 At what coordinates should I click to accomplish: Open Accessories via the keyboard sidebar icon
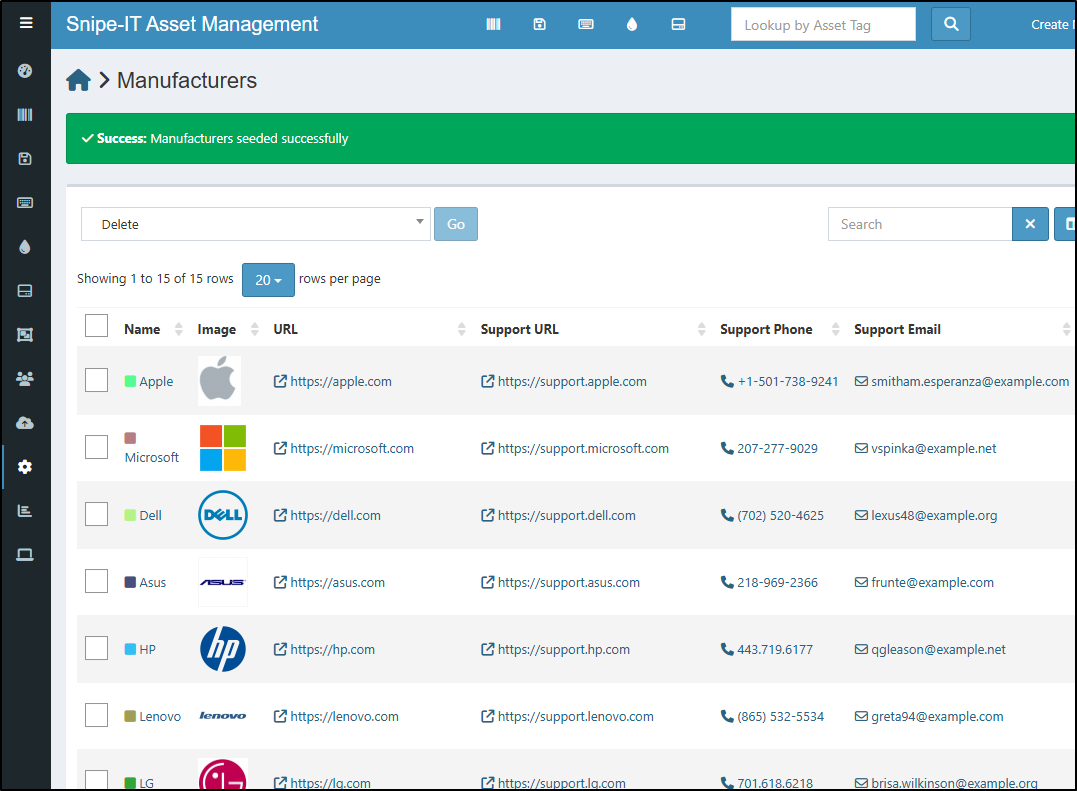(x=26, y=203)
